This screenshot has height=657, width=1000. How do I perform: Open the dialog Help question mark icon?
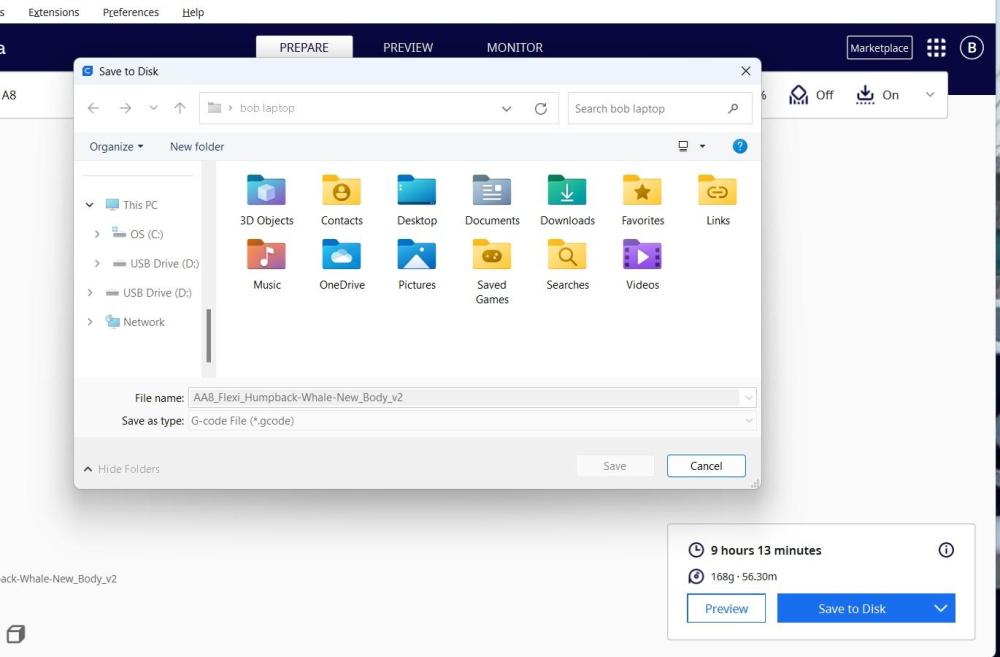(x=740, y=146)
